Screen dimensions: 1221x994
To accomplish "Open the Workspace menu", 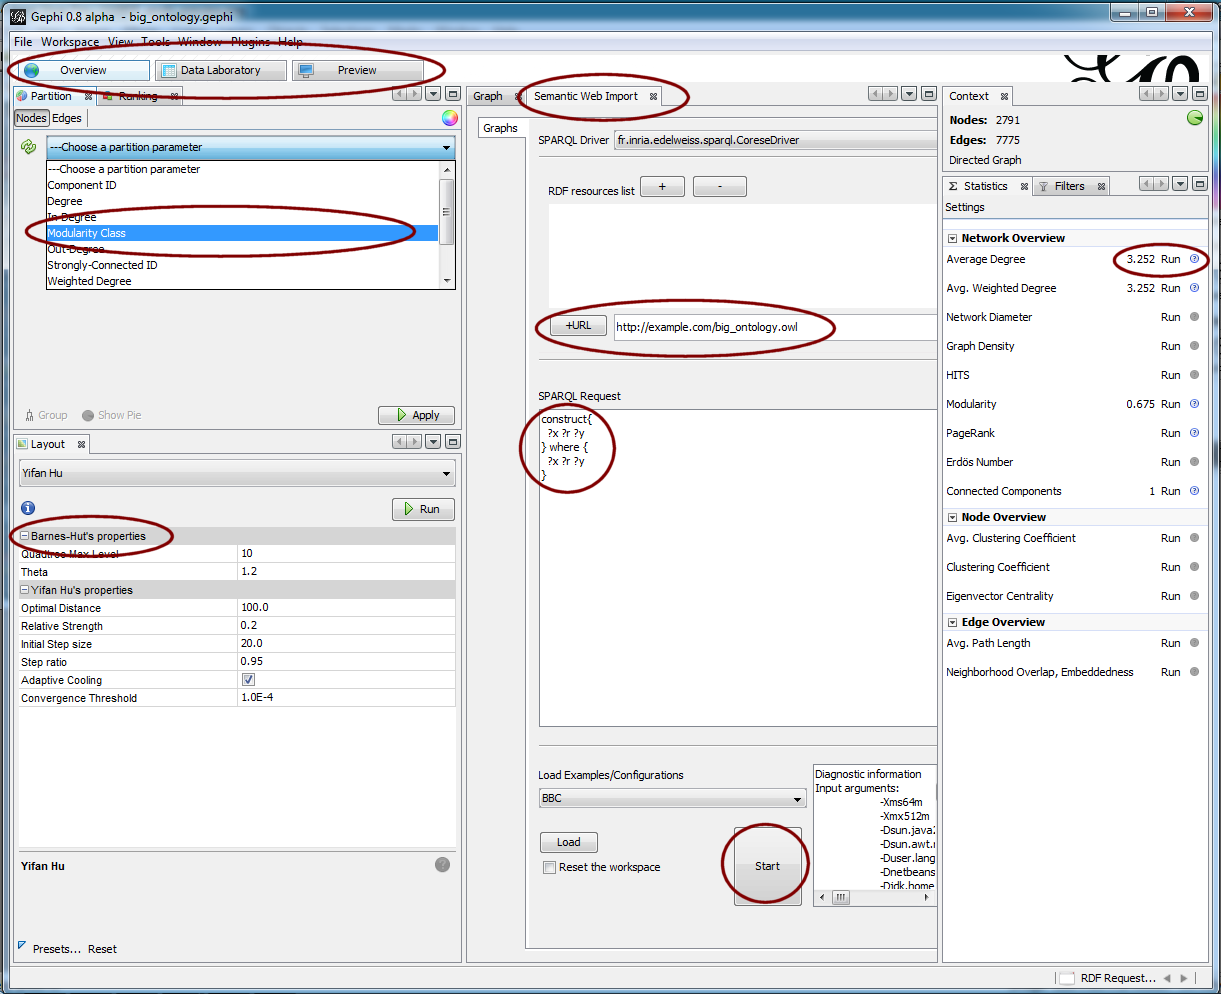I will (70, 42).
